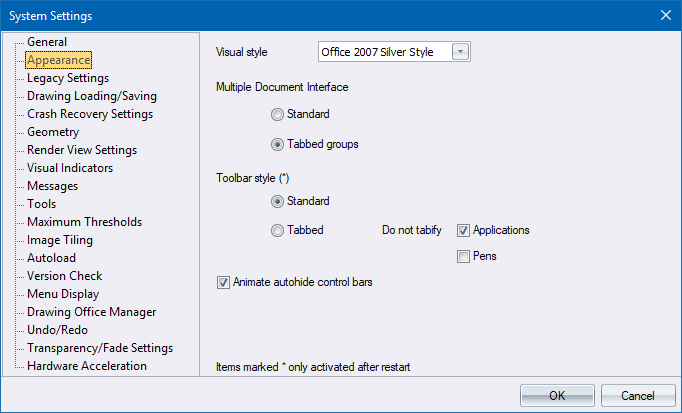Screen dimensions: 682x413
Task: Open the Visual style dropdown
Action: point(459,52)
